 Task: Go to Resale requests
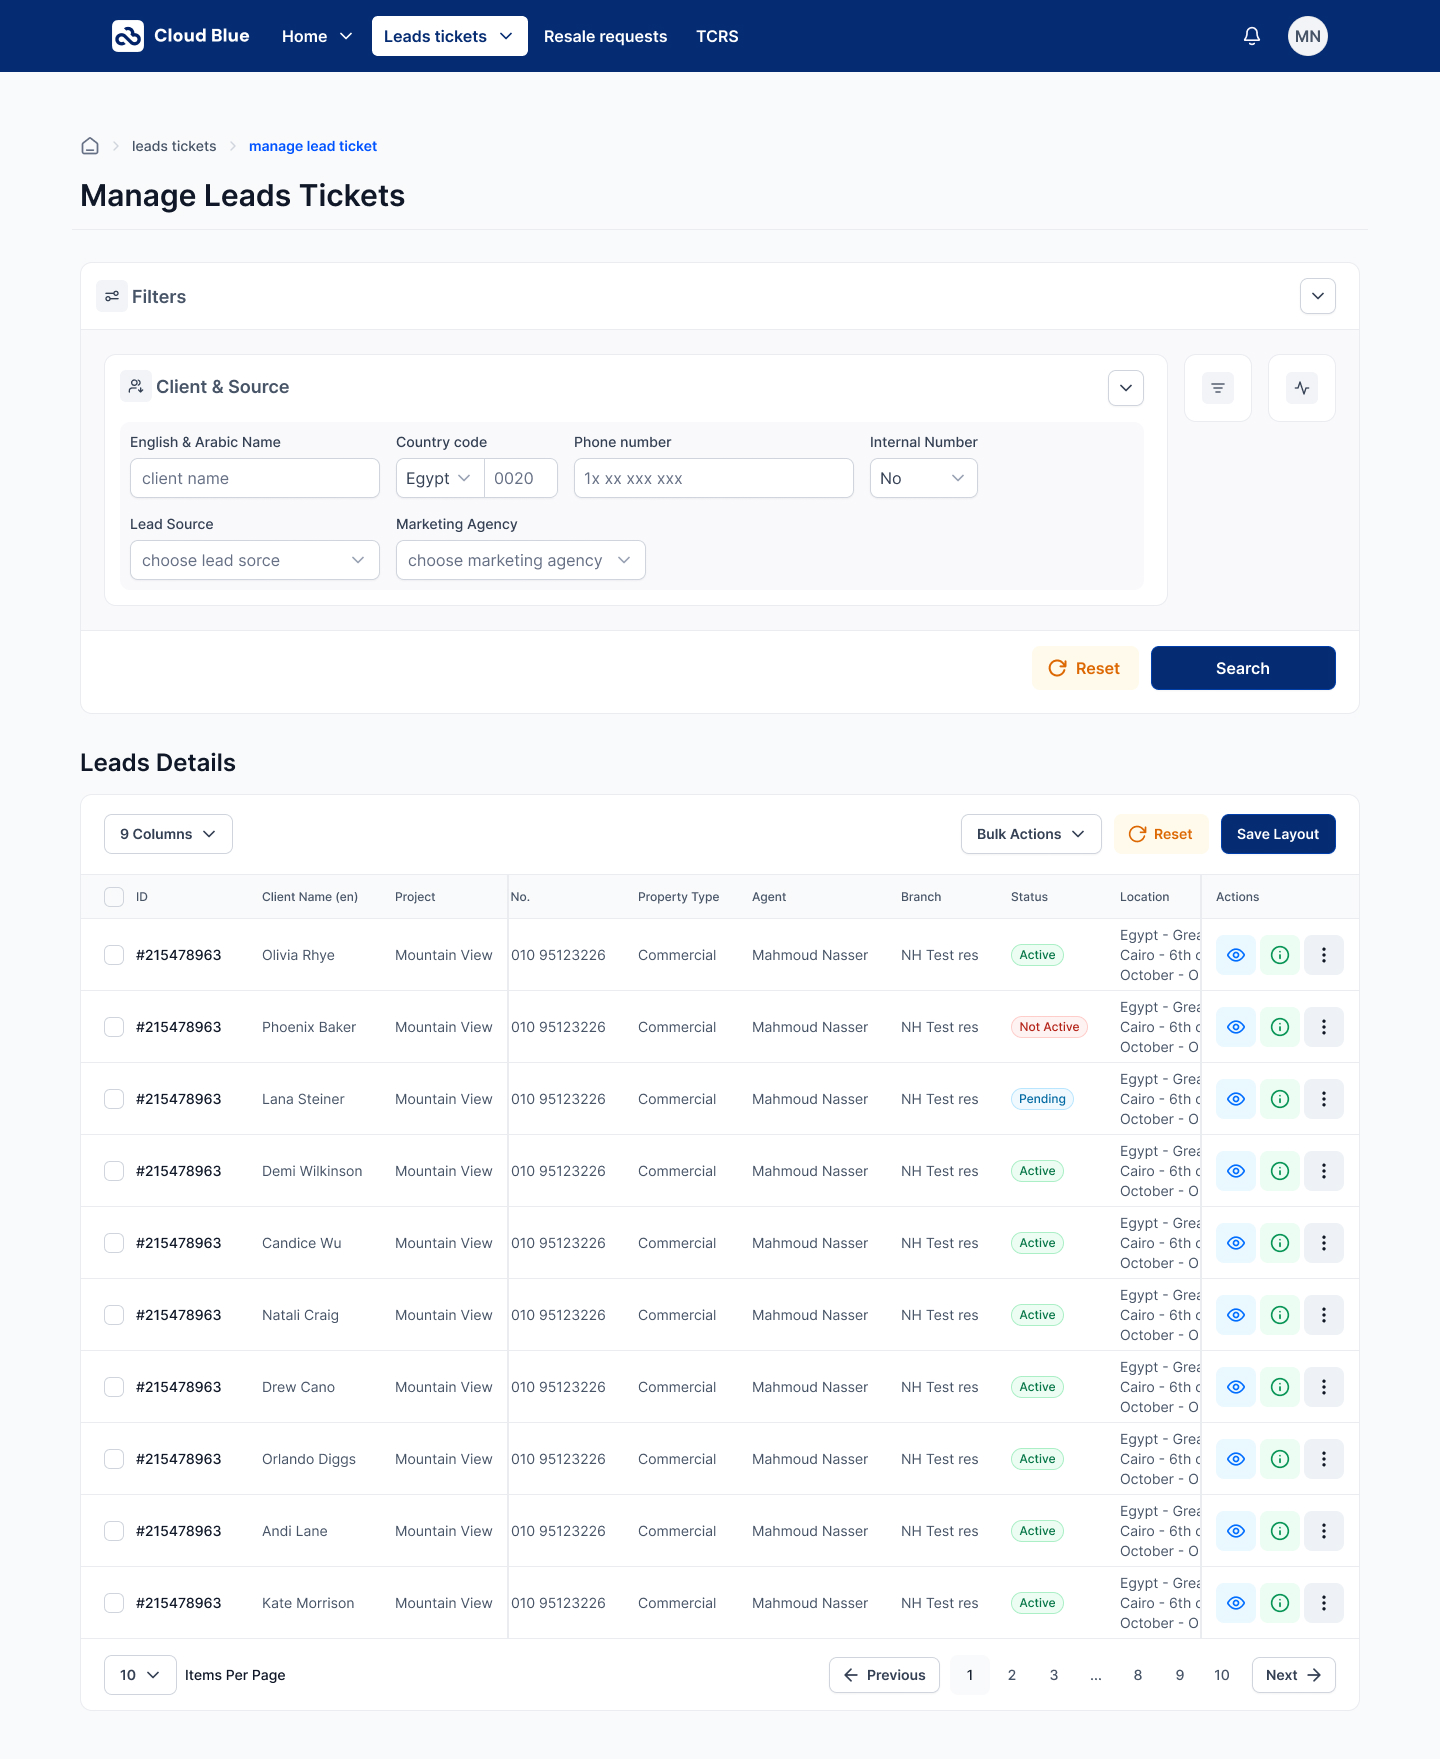605,36
